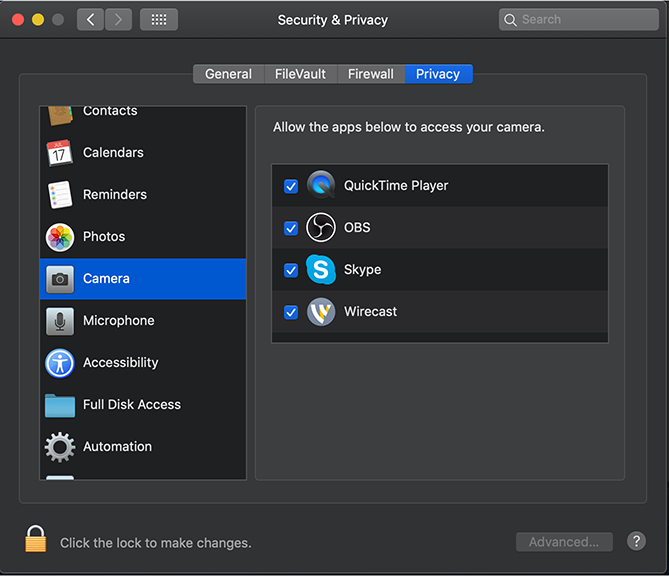Click the Accessibility figure icon

[x=60, y=363]
